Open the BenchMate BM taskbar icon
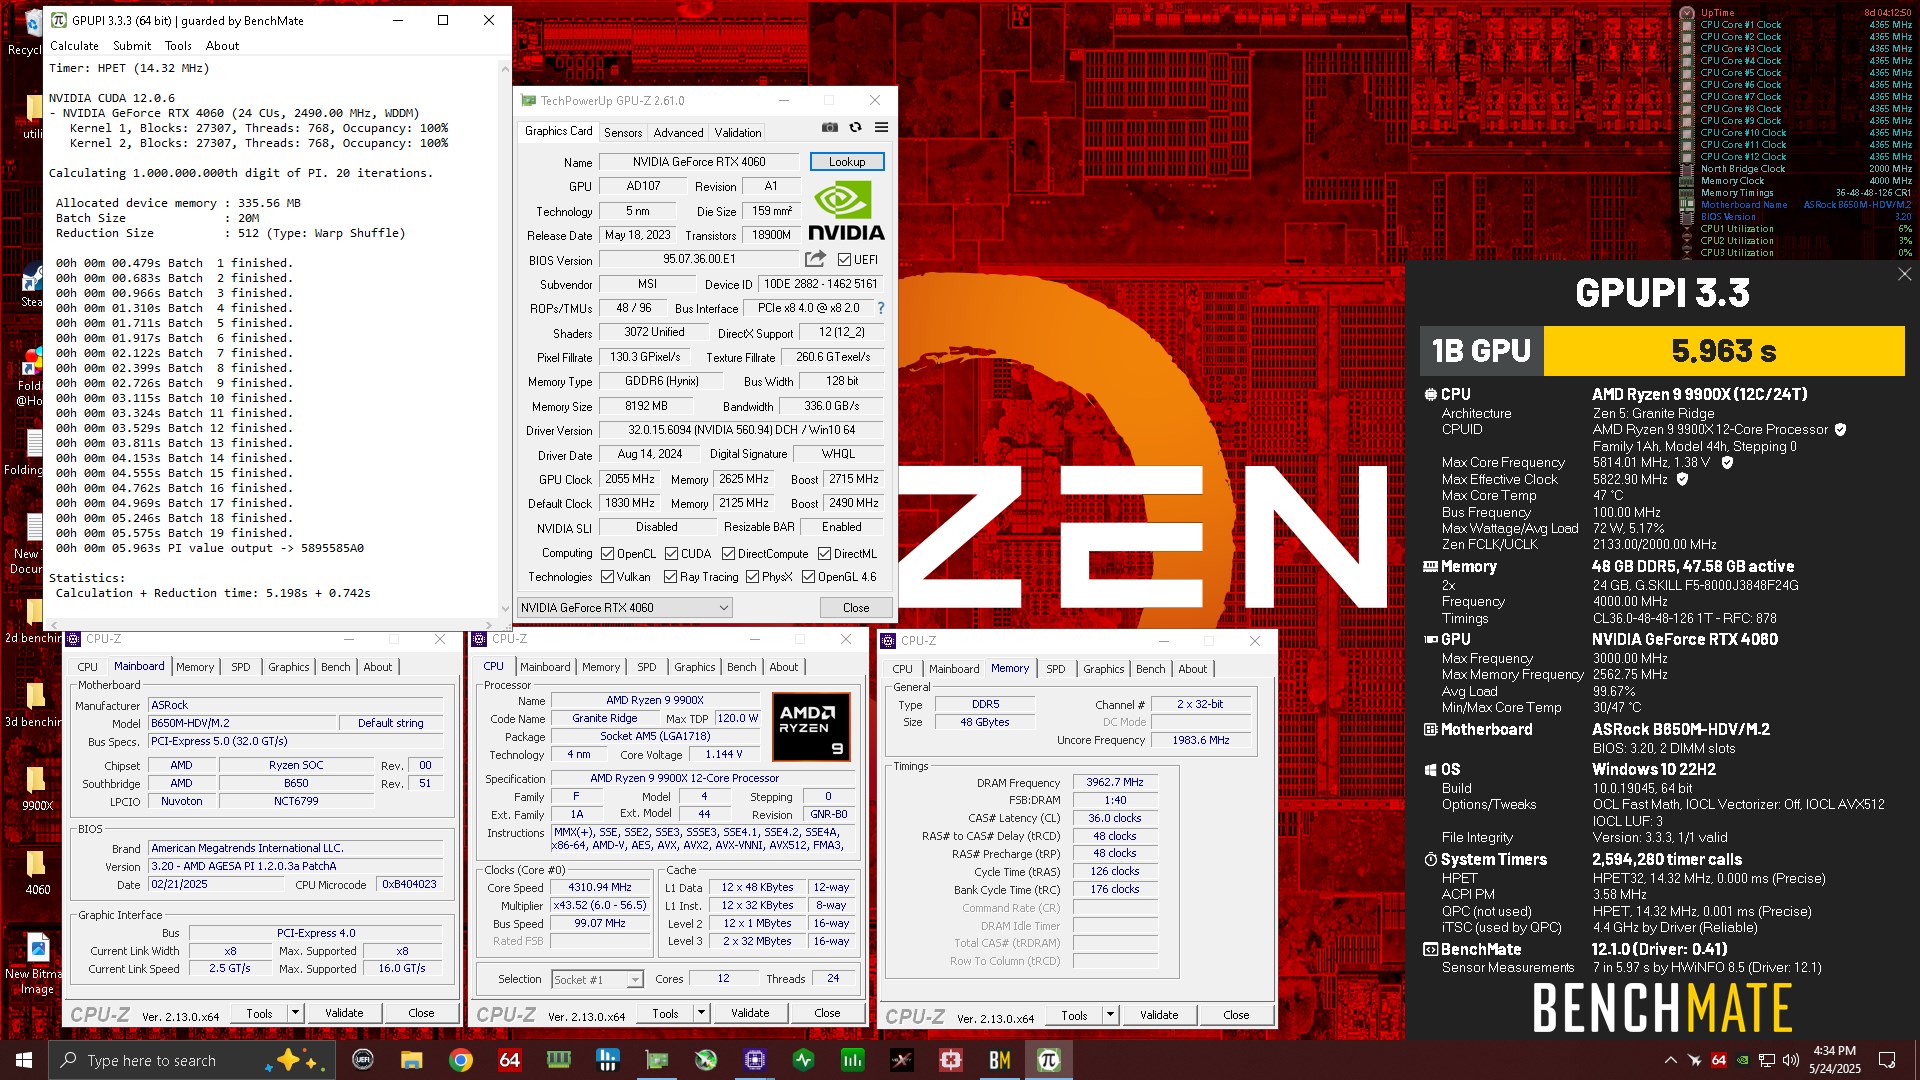Image resolution: width=1920 pixels, height=1080 pixels. click(x=999, y=1060)
